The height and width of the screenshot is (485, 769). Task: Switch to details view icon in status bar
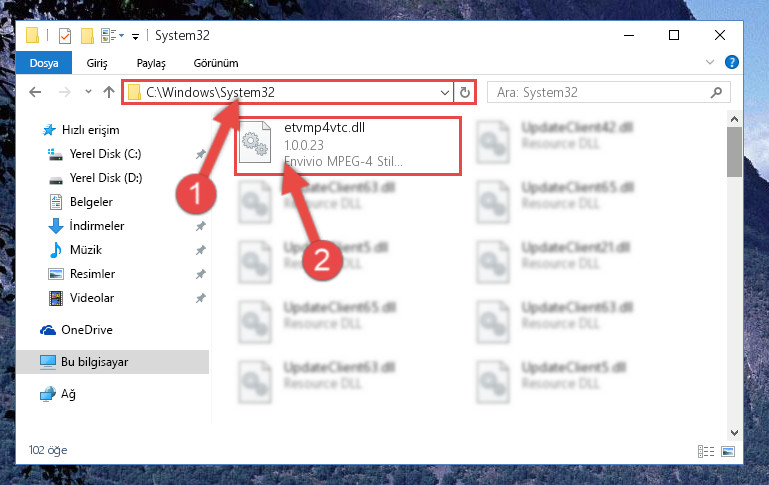(x=706, y=451)
